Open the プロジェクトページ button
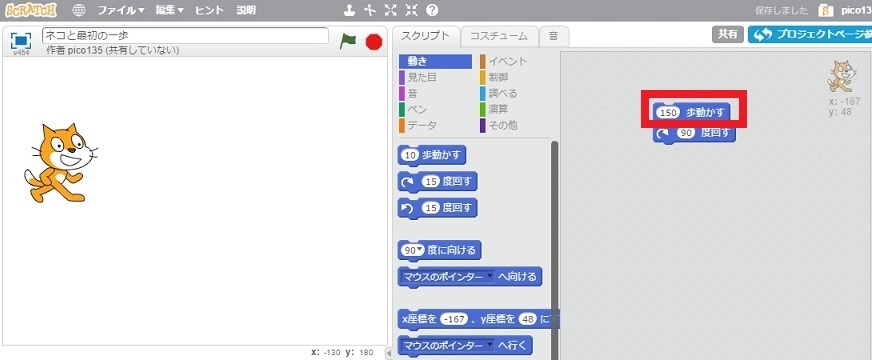Image resolution: width=872 pixels, height=360 pixels. pos(810,34)
